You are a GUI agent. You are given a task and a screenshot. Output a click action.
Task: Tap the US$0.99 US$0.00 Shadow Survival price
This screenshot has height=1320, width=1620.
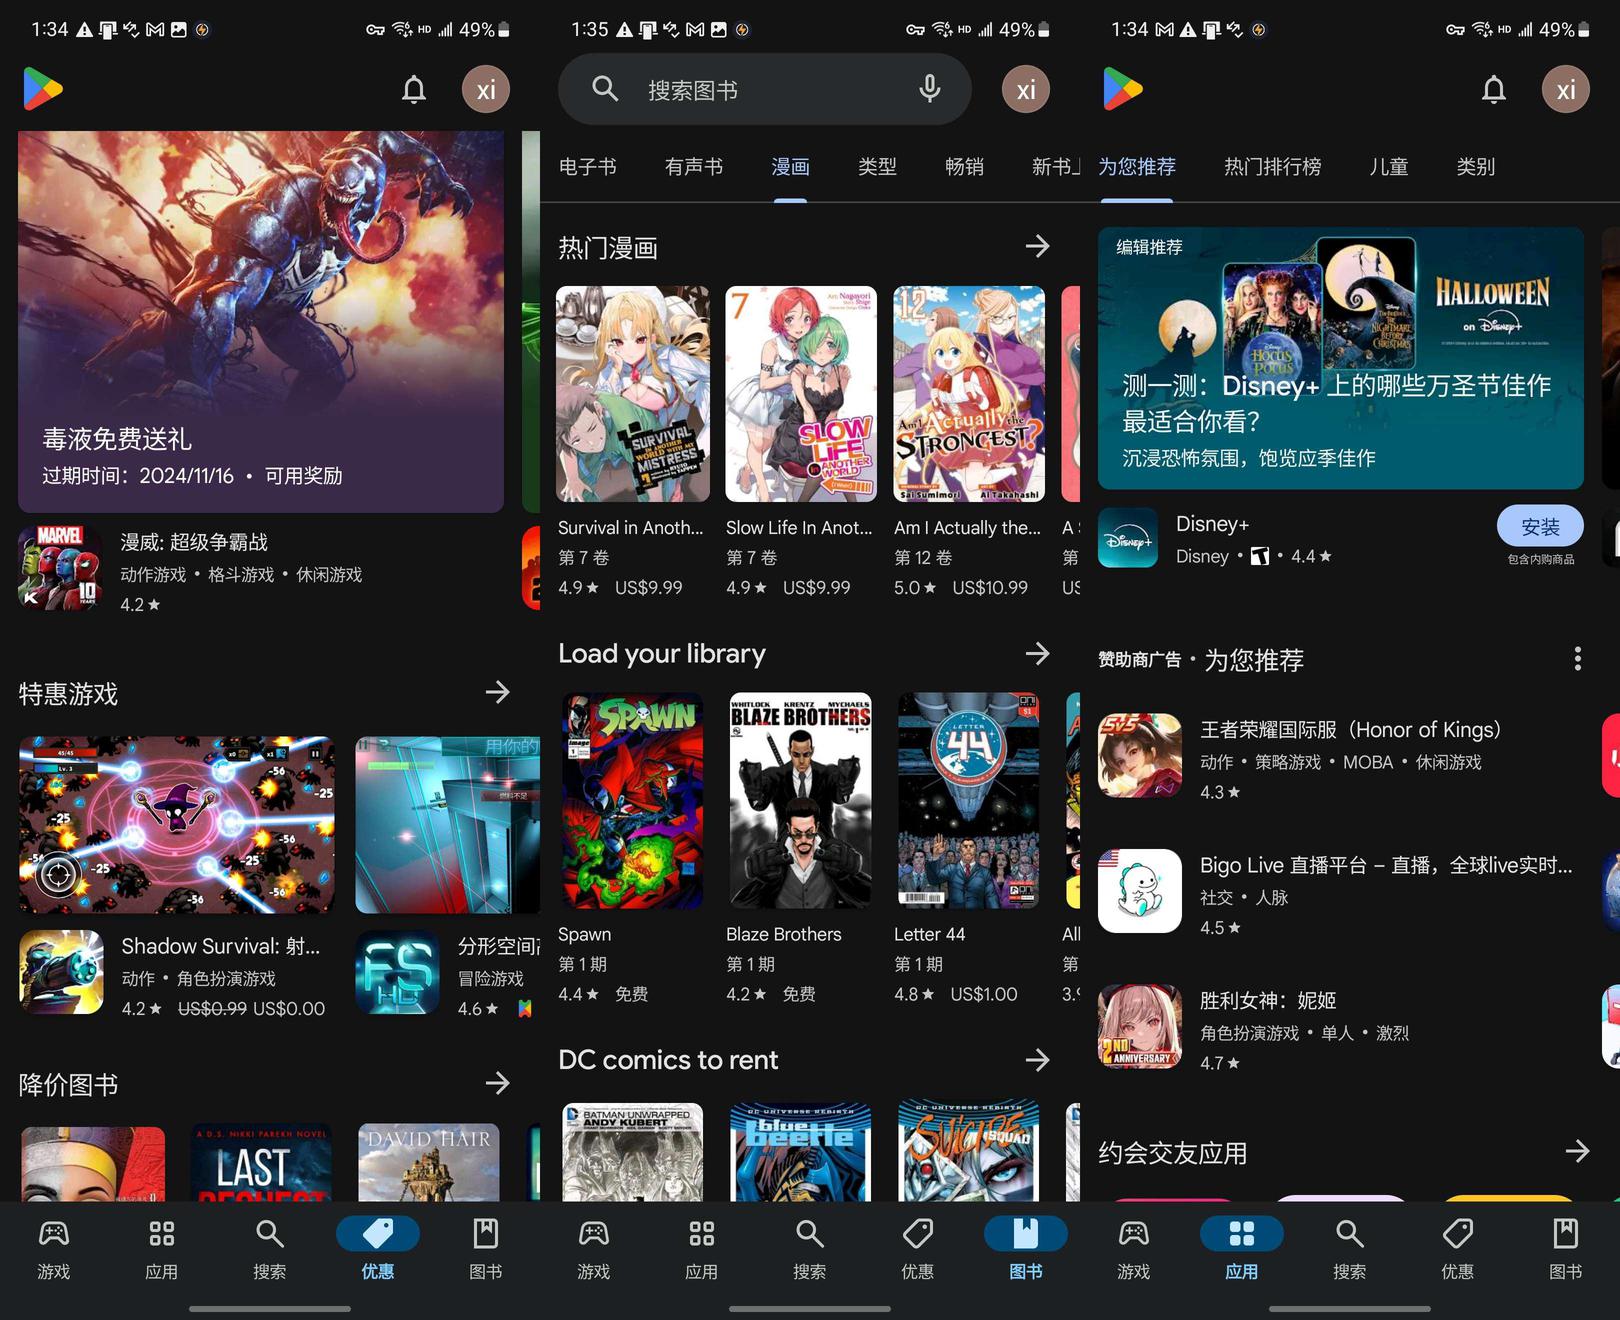point(251,1009)
